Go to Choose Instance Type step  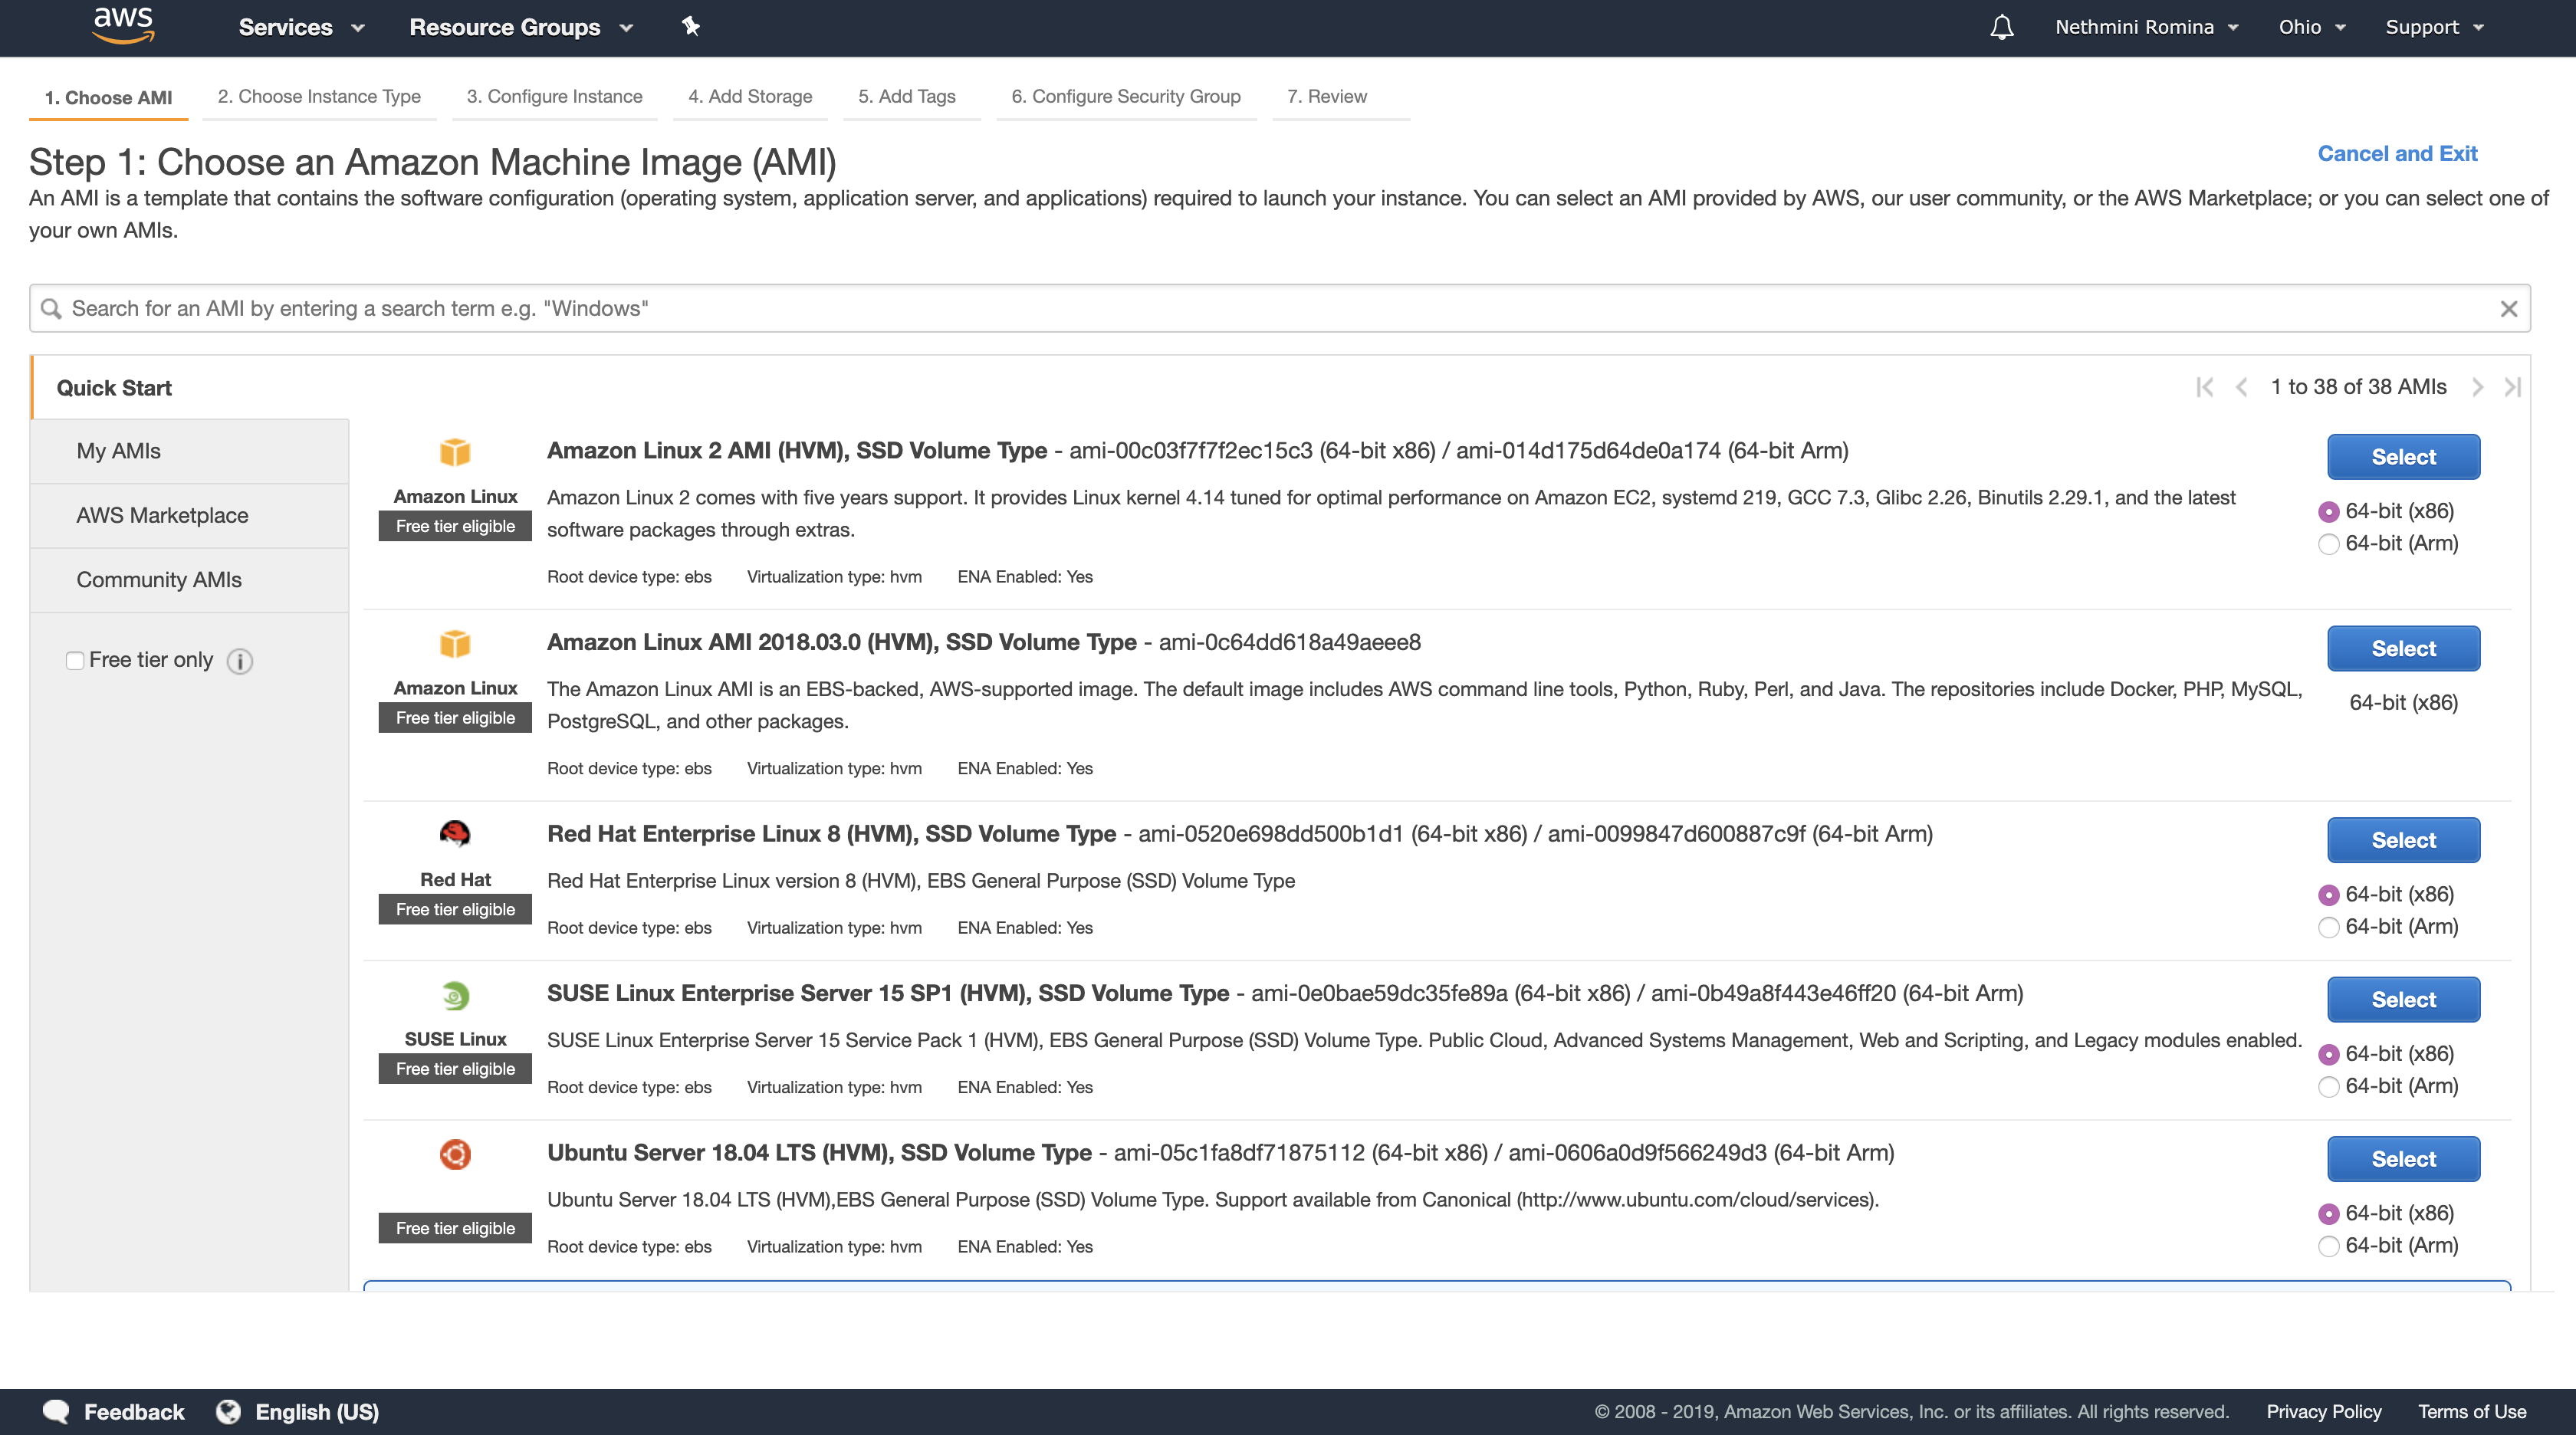coord(319,97)
